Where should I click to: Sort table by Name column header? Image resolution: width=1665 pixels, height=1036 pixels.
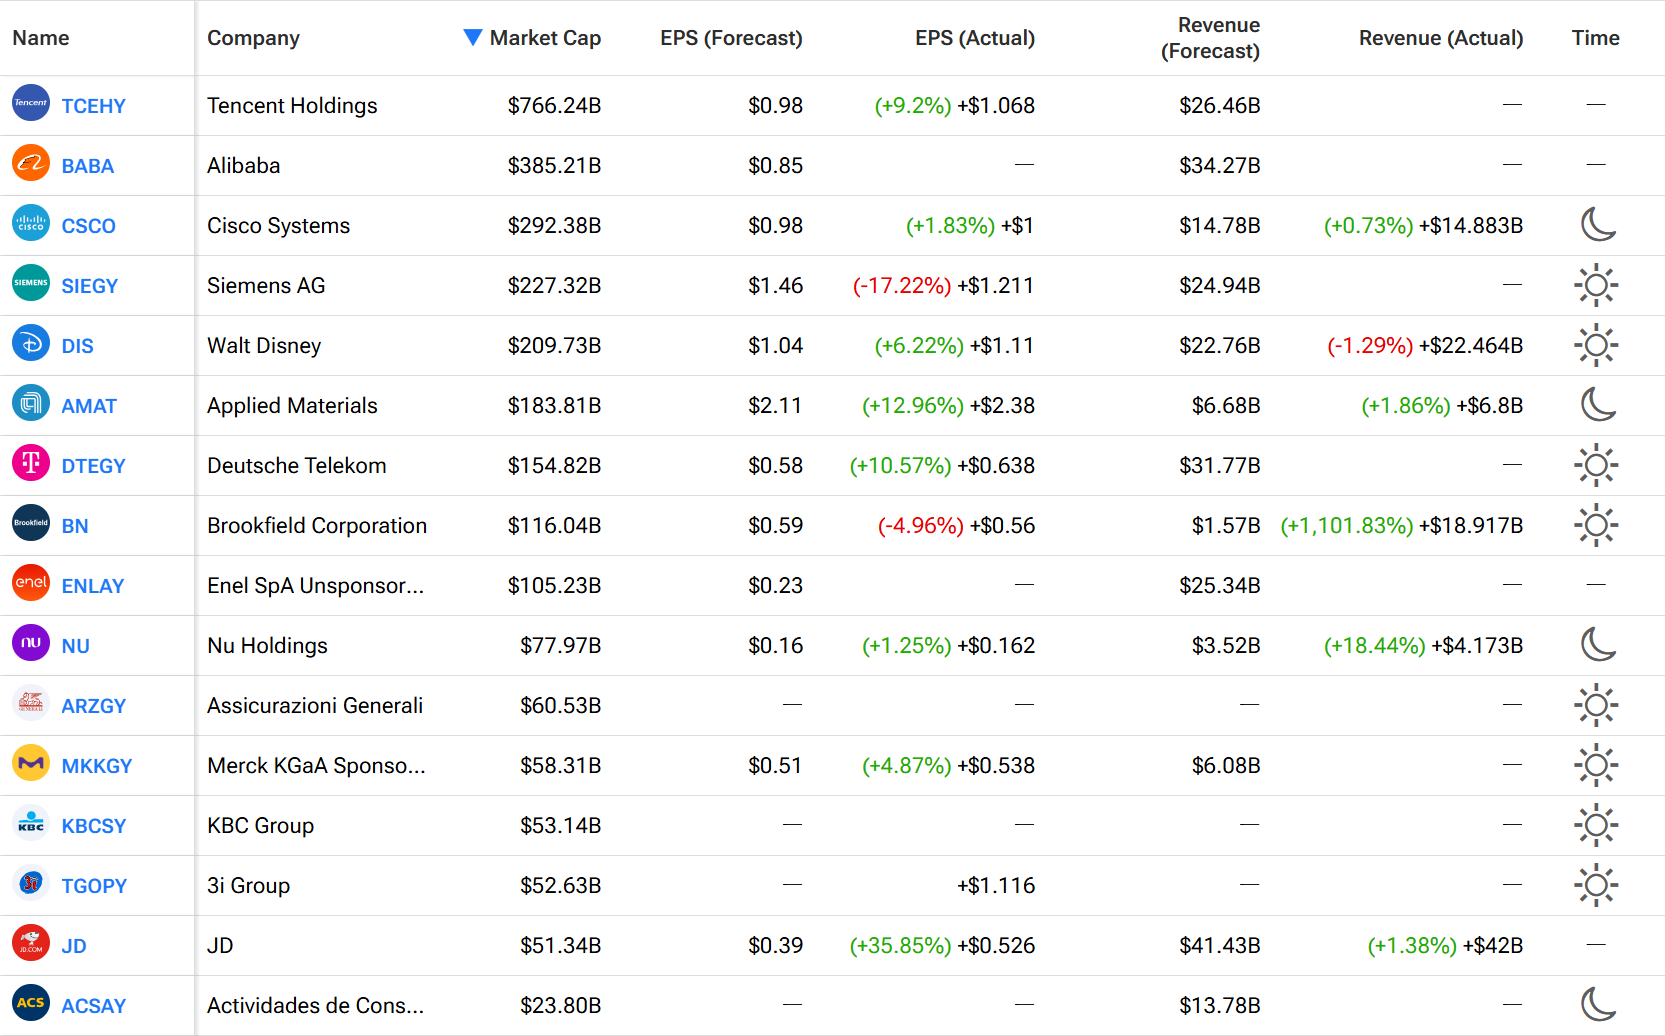[41, 38]
